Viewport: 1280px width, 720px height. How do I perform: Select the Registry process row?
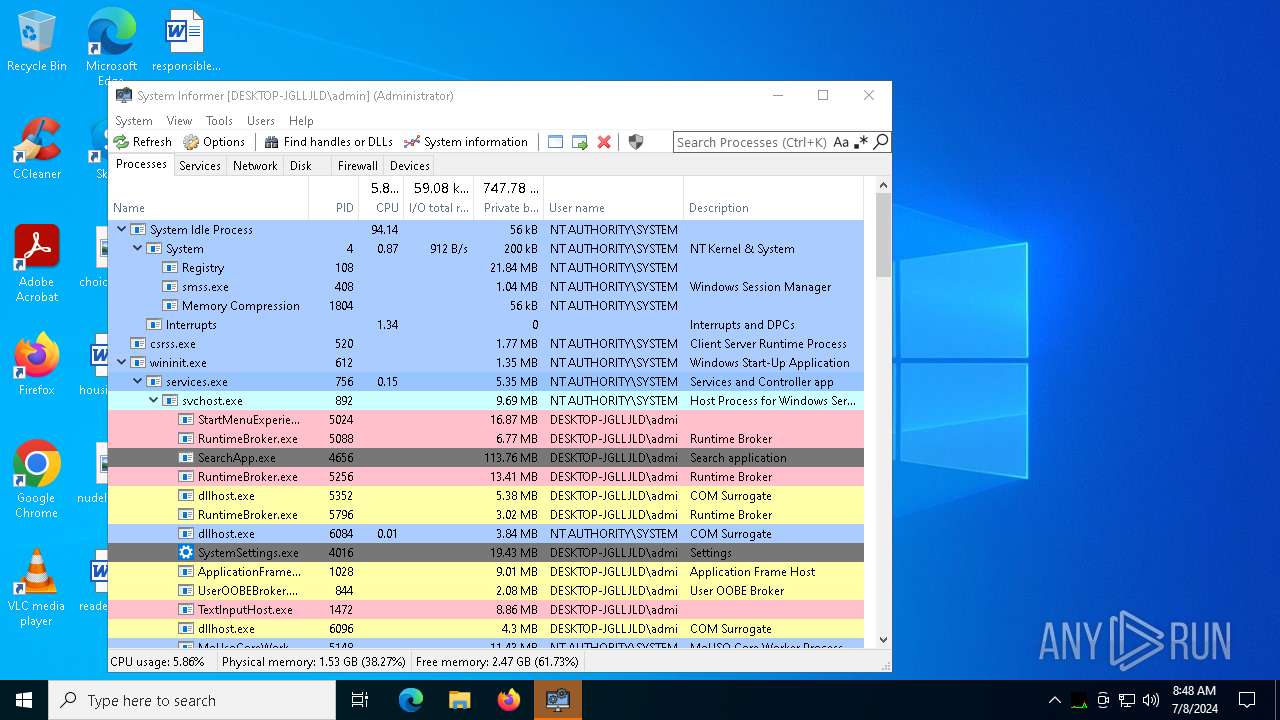pos(486,268)
